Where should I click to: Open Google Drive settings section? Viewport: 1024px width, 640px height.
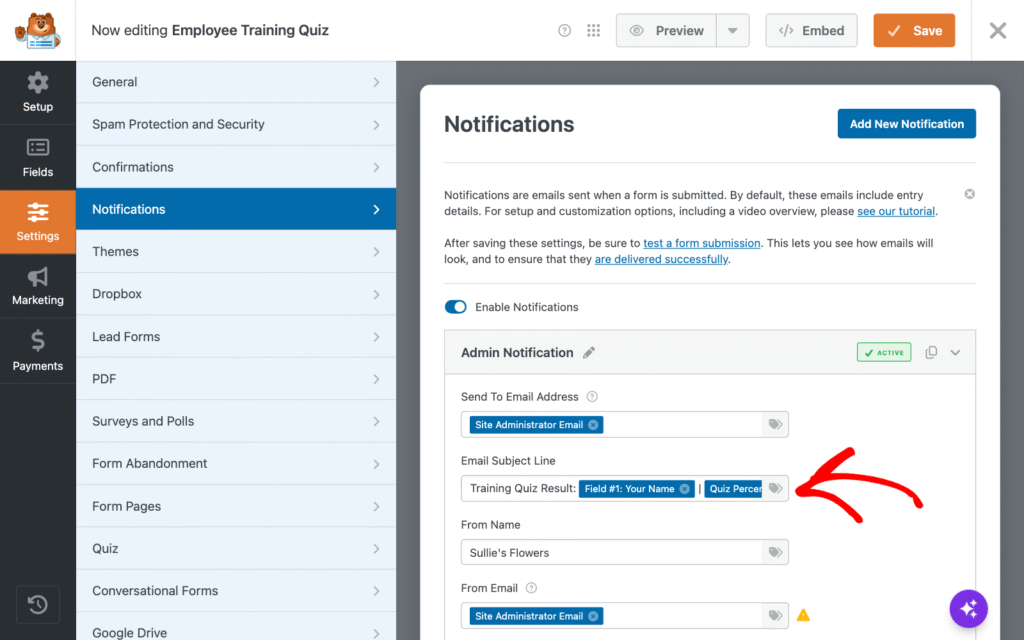tap(236, 628)
